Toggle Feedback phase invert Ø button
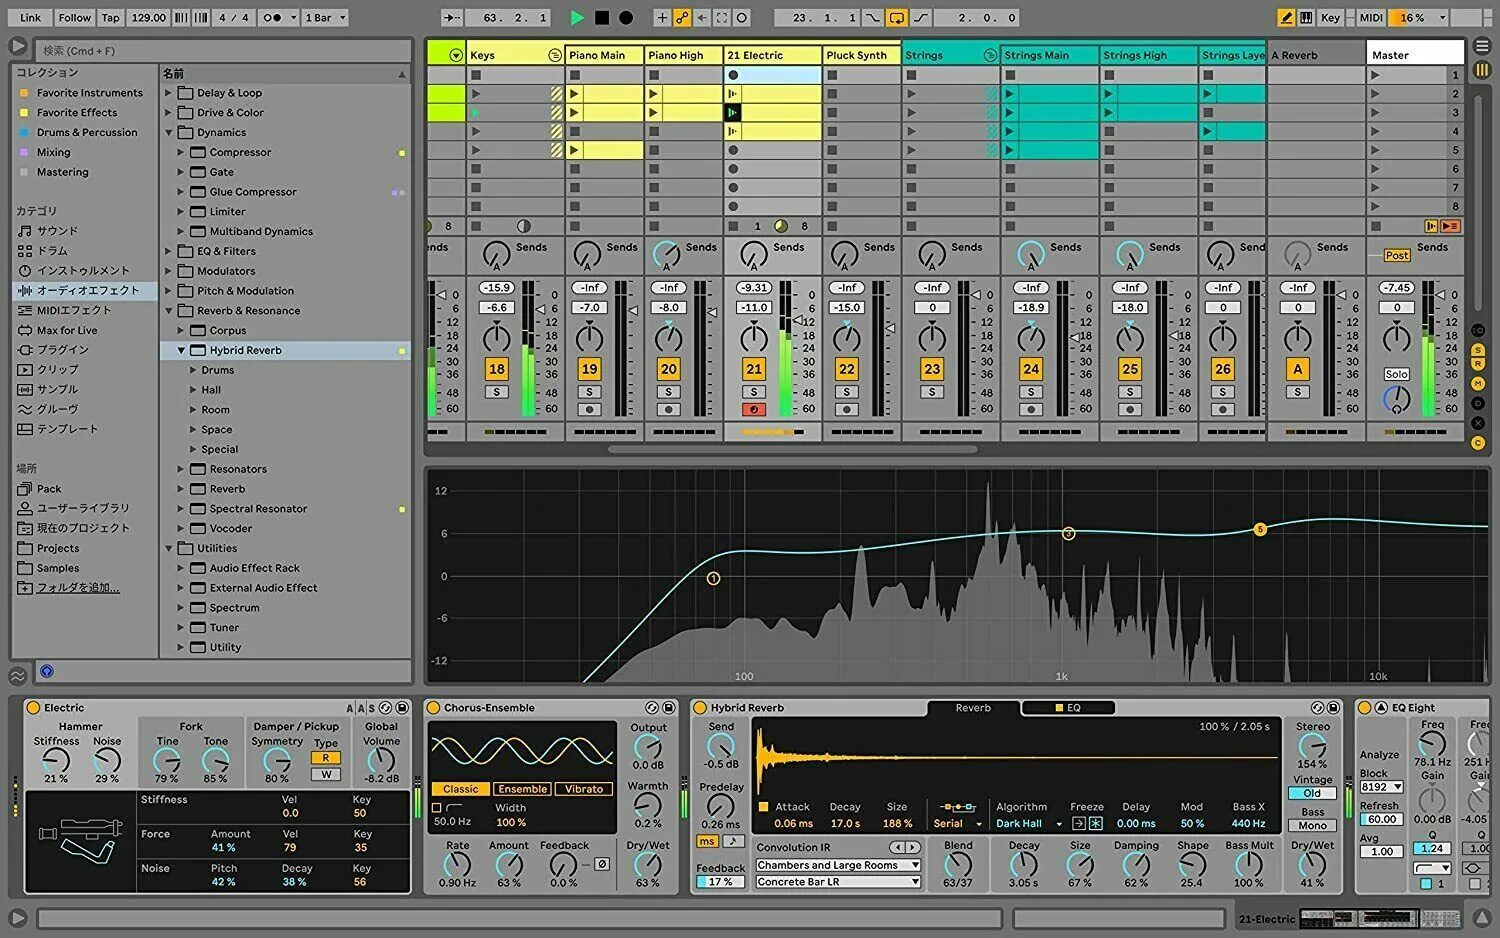The image size is (1500, 938). click(x=602, y=864)
